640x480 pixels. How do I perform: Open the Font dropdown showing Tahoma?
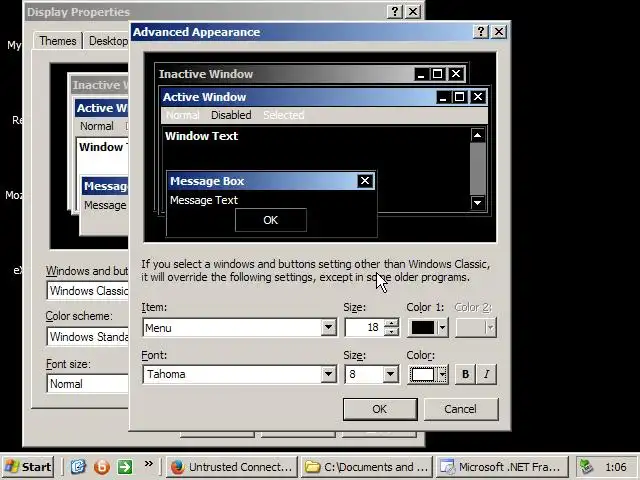(328, 374)
